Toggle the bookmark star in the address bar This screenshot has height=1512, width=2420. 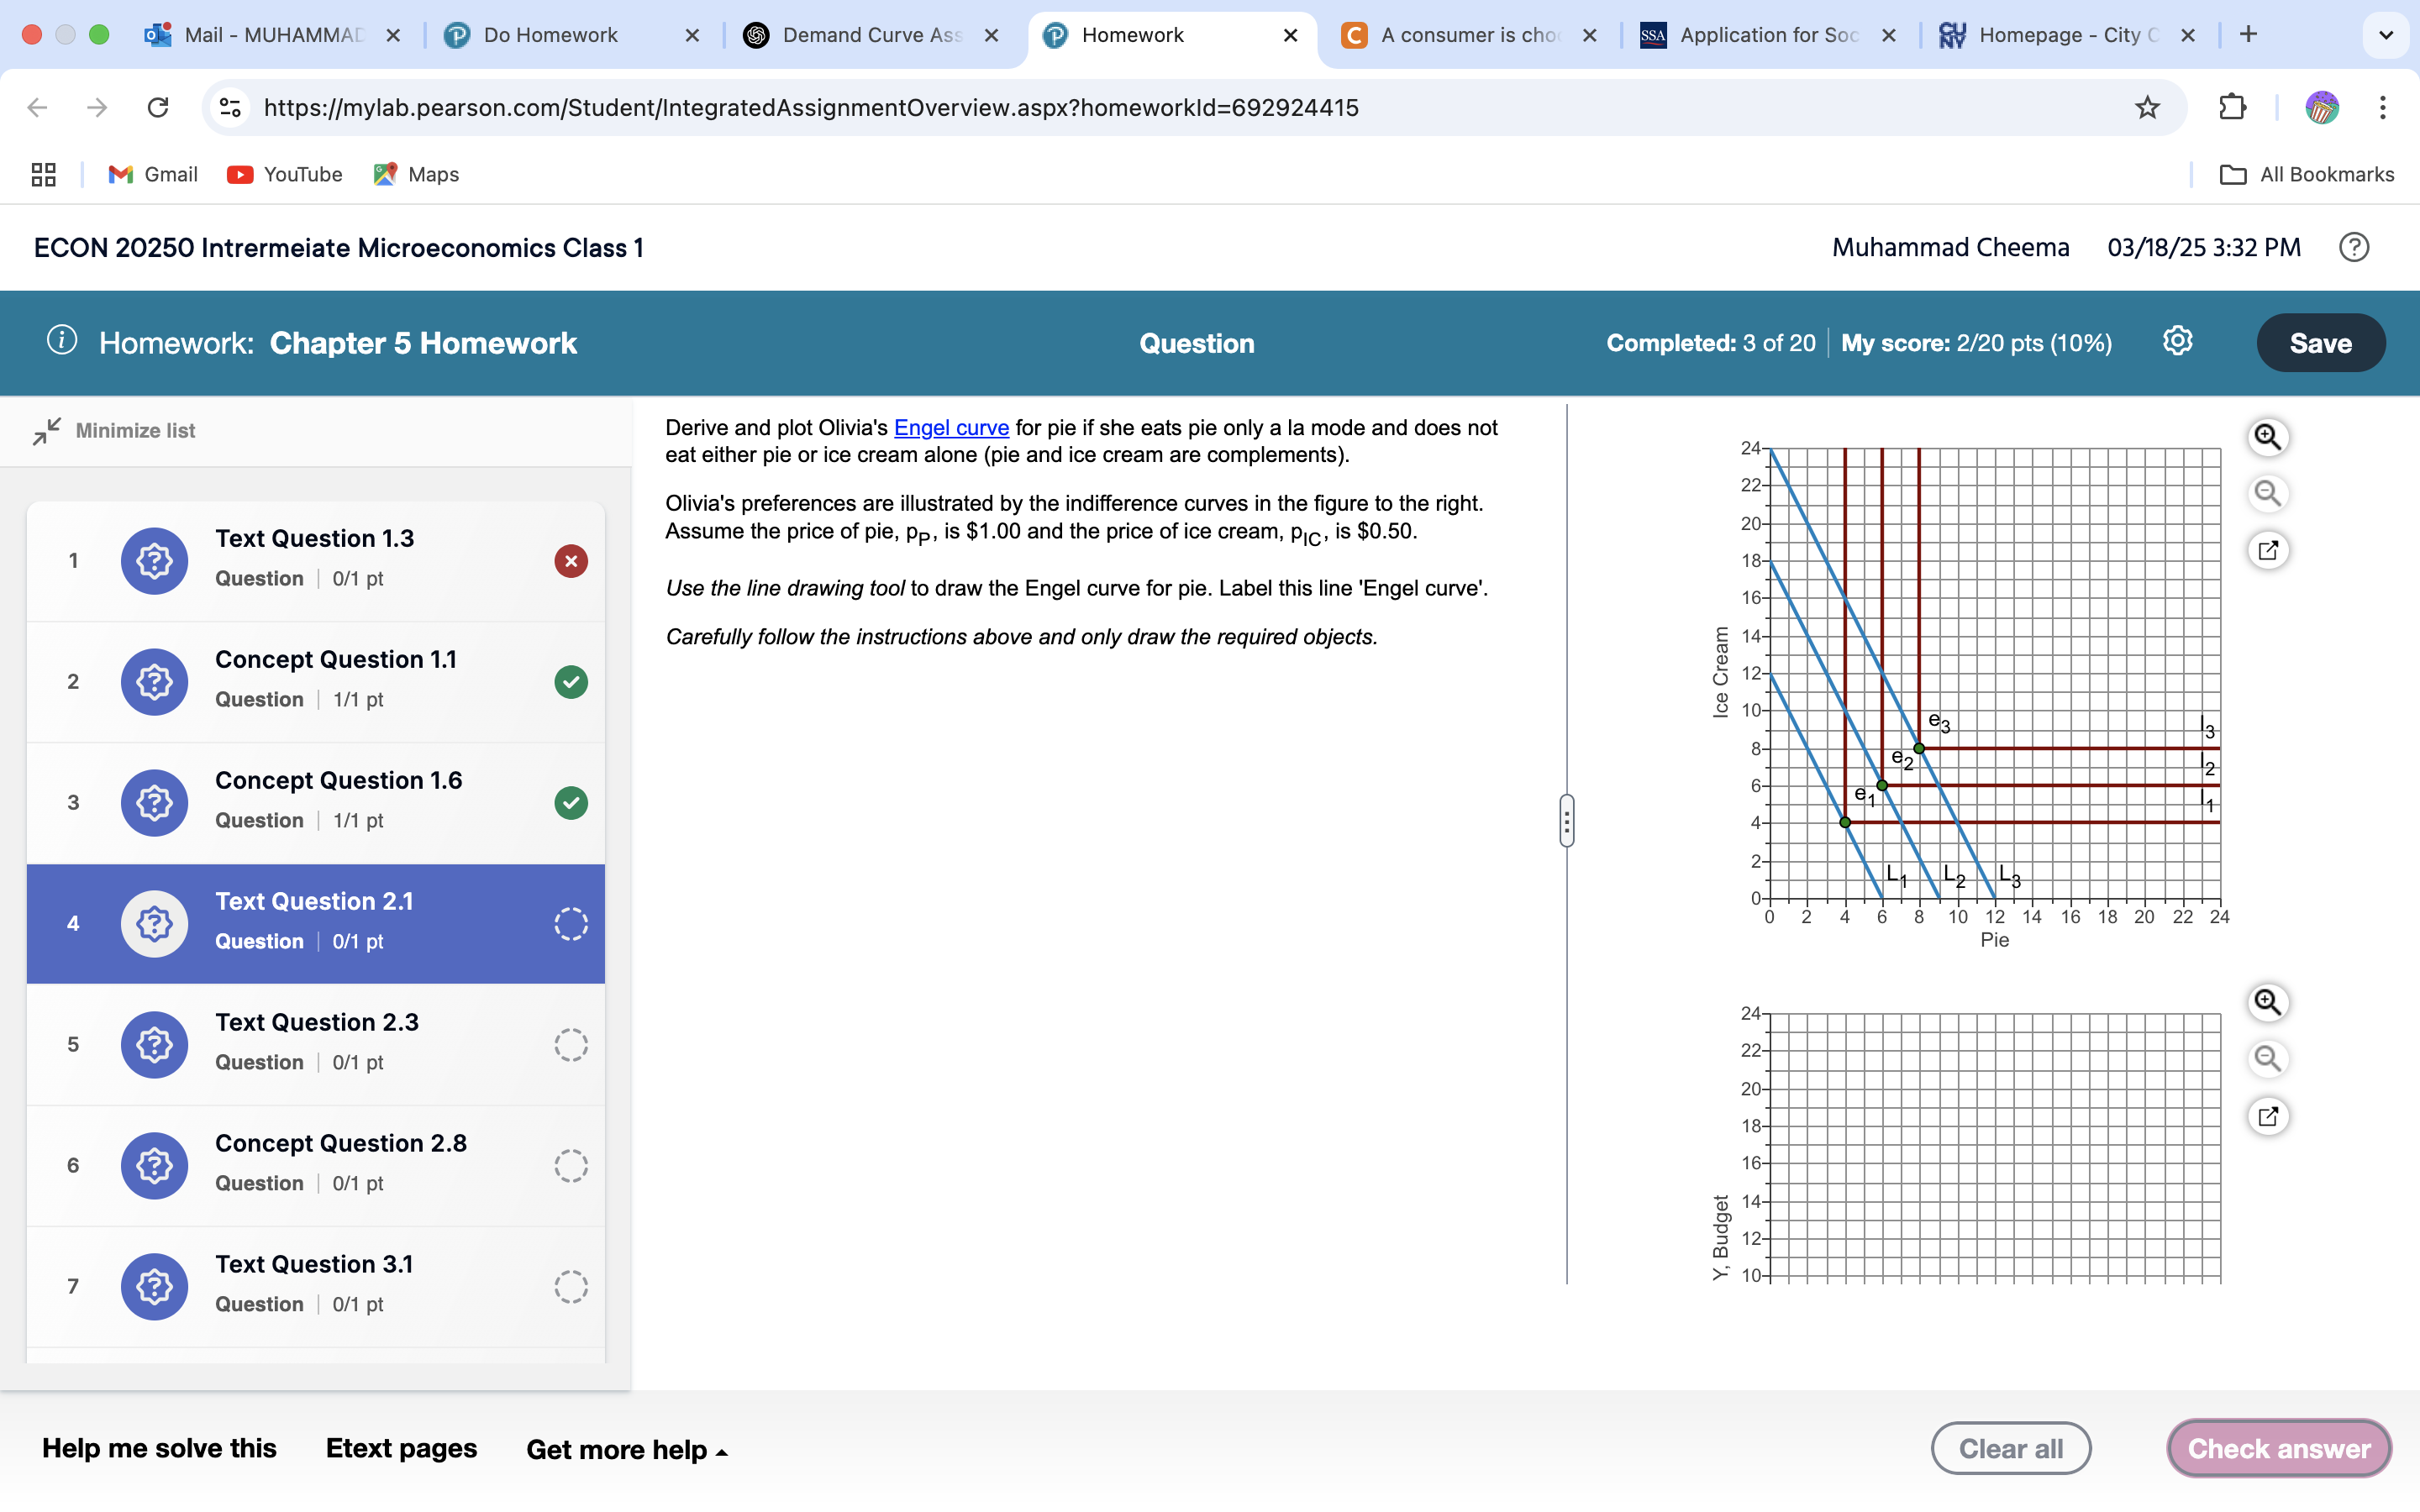[2147, 107]
